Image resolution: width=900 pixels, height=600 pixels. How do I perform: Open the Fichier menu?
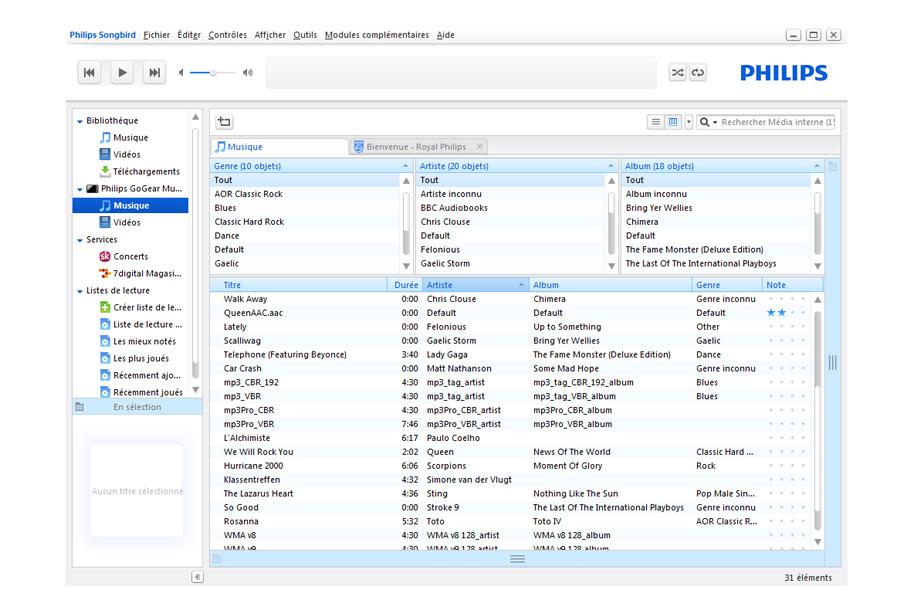coord(156,35)
